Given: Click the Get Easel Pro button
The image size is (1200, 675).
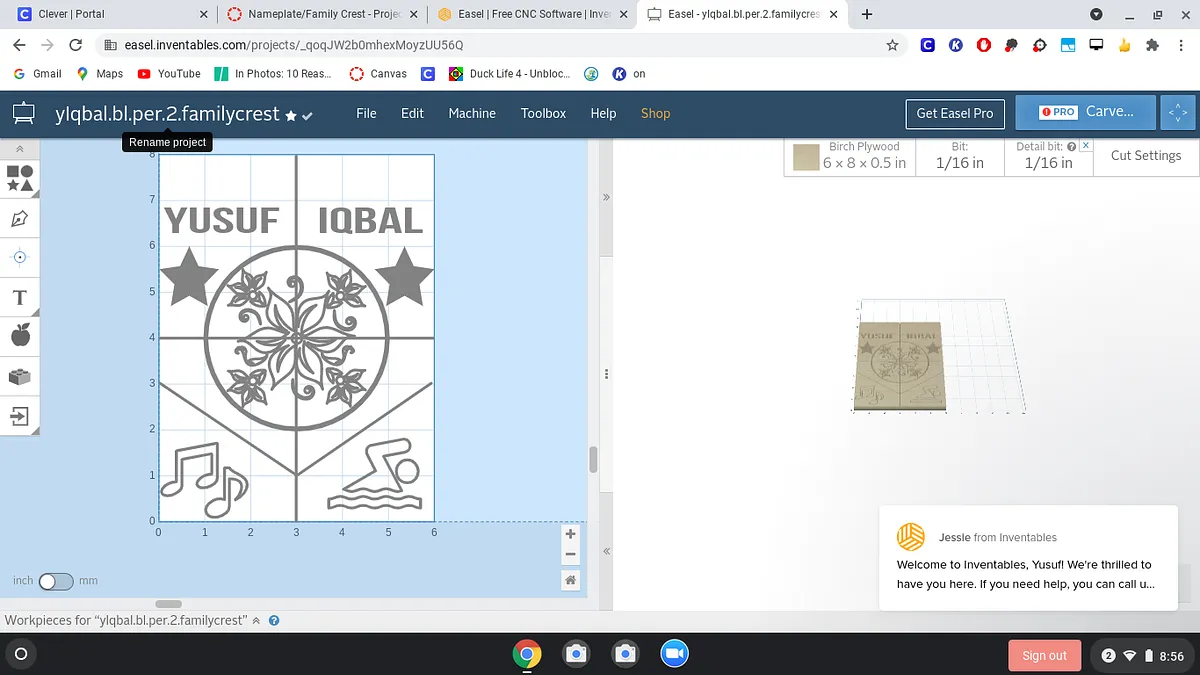Looking at the screenshot, I should (954, 113).
